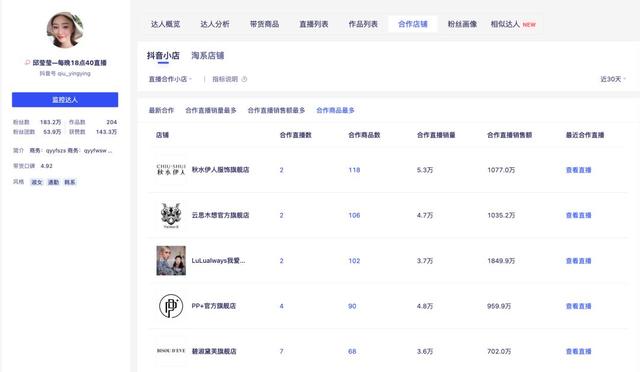Open the 碧淑黛芙 store logo
Viewport: 640px width, 372px height.
click(171, 351)
